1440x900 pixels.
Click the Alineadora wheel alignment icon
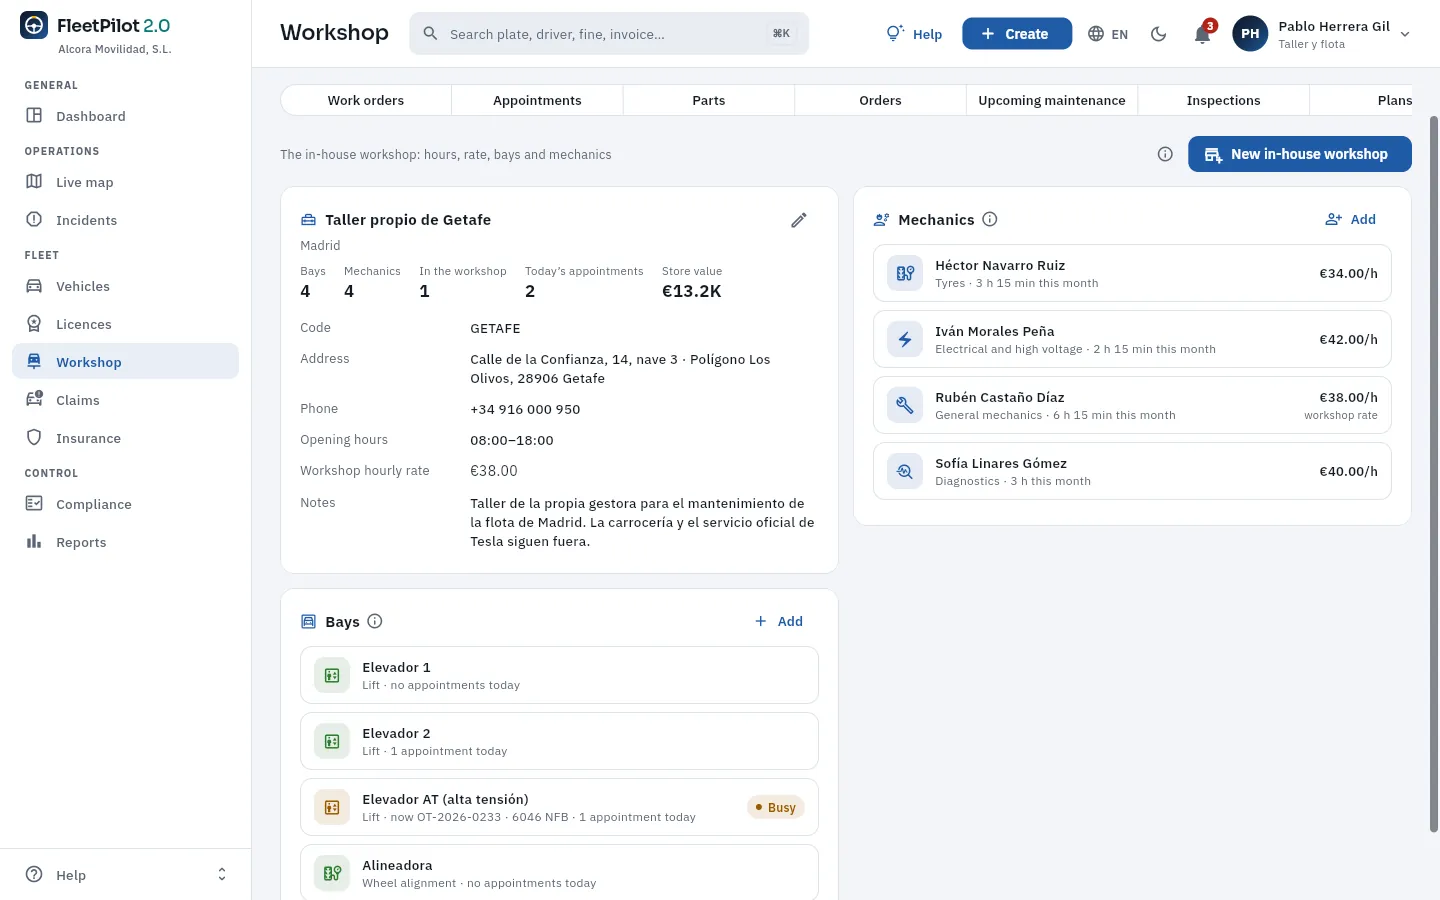tap(332, 873)
